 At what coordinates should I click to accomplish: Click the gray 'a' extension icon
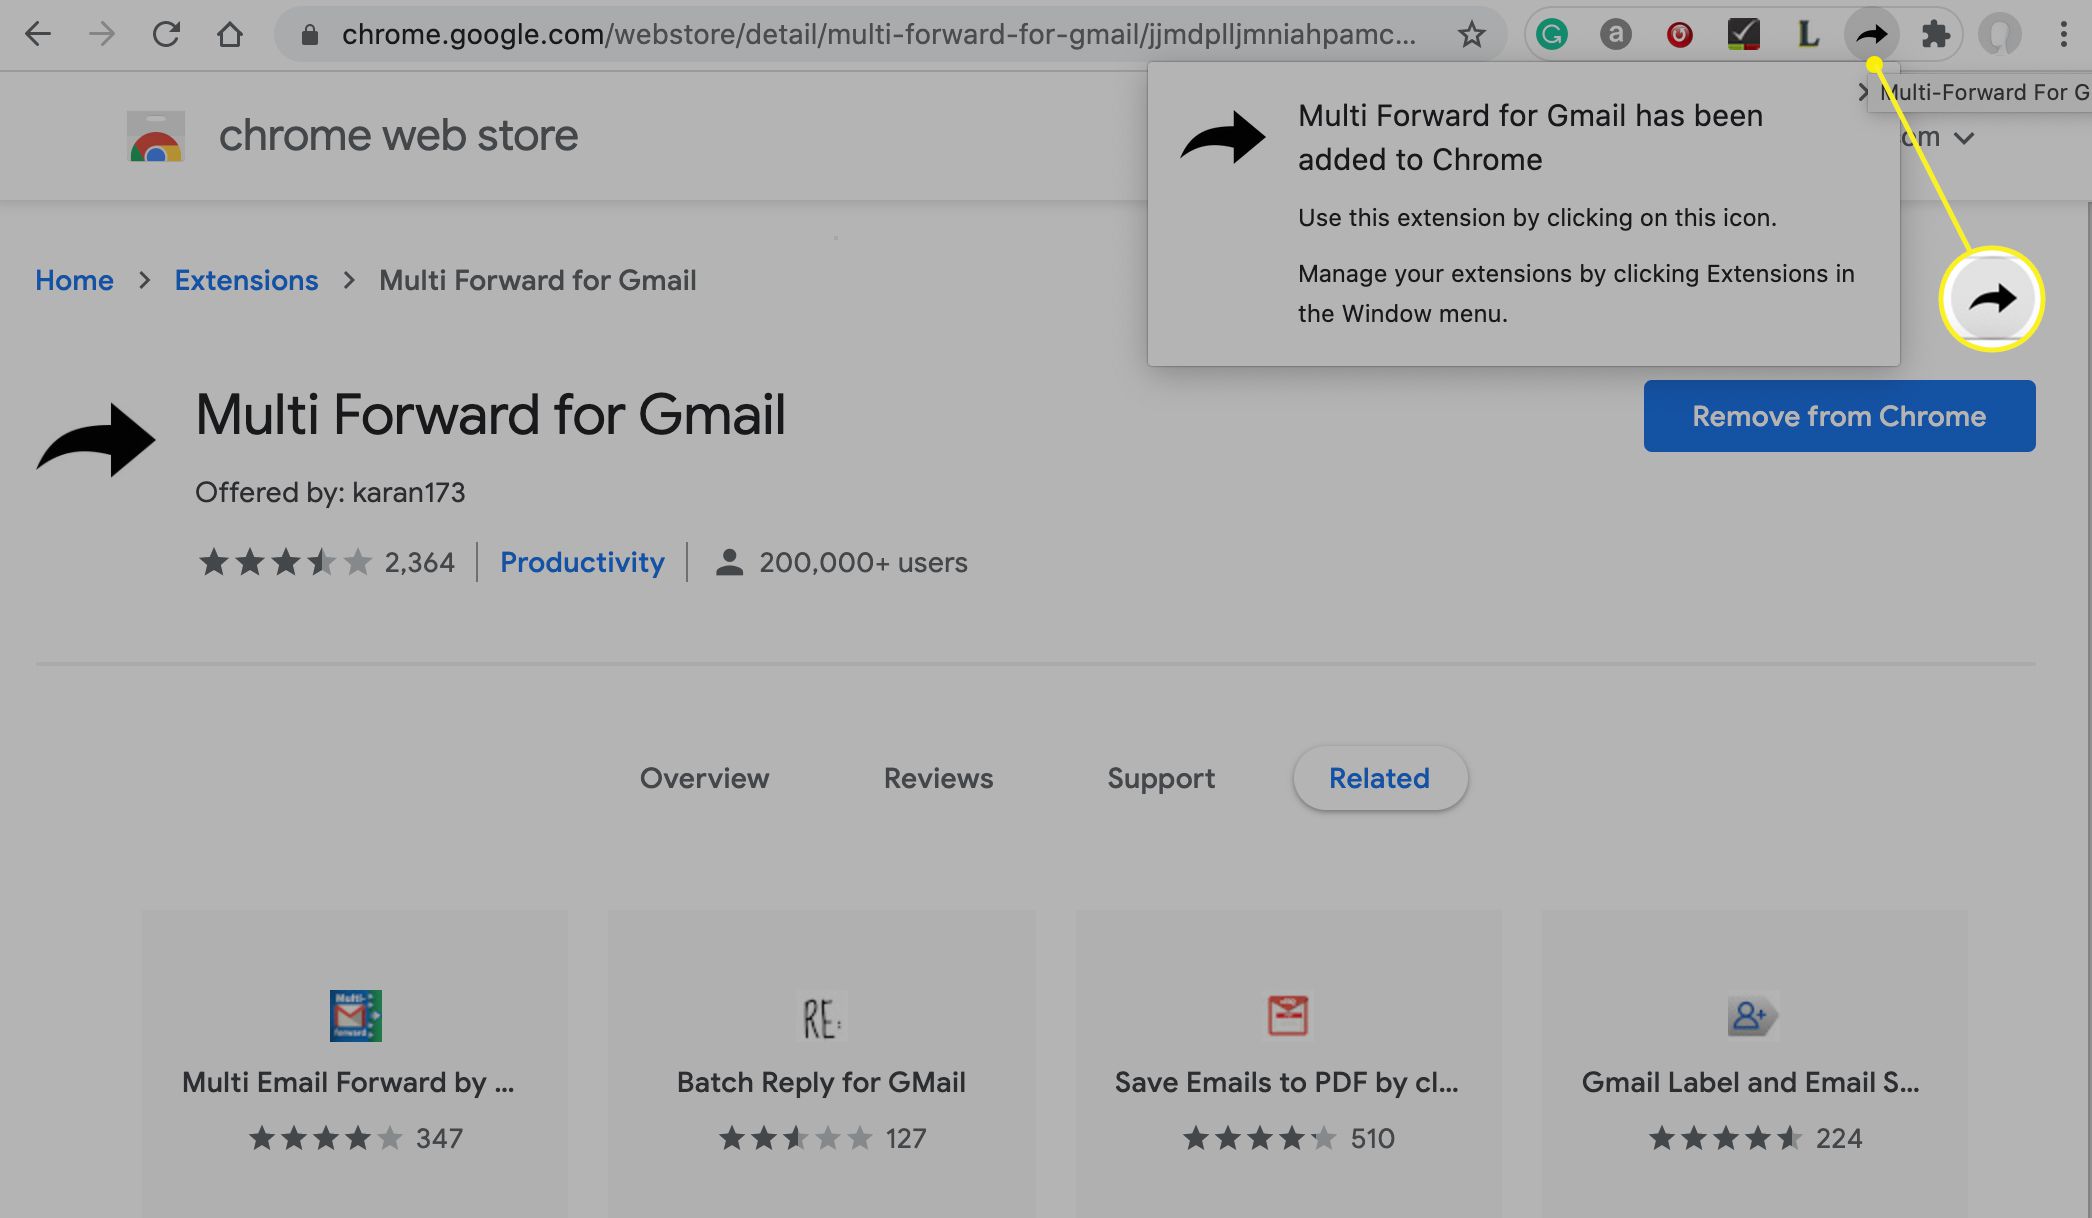(1615, 35)
